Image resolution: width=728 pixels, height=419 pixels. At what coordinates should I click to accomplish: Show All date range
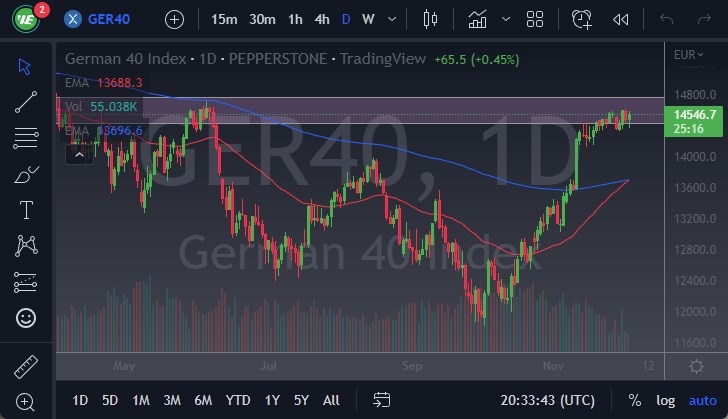pos(331,400)
